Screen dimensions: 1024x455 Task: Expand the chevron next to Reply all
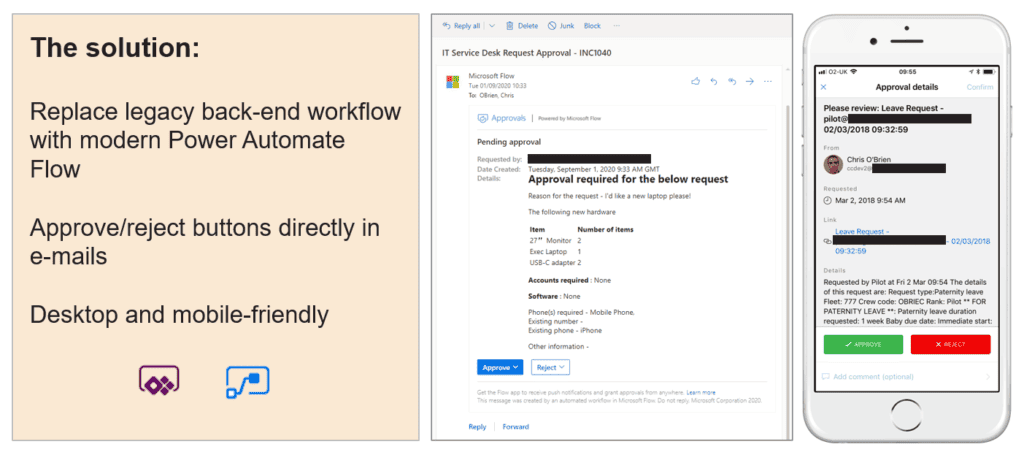(x=492, y=26)
